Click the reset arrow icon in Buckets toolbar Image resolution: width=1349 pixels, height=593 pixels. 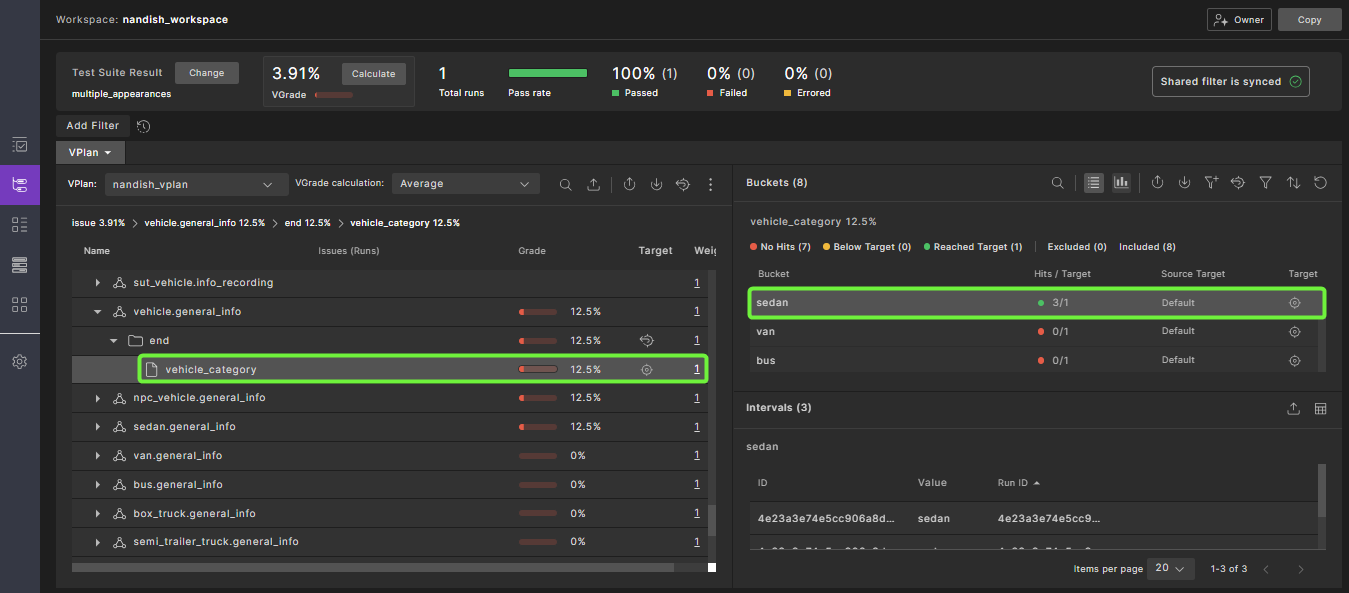click(1320, 183)
